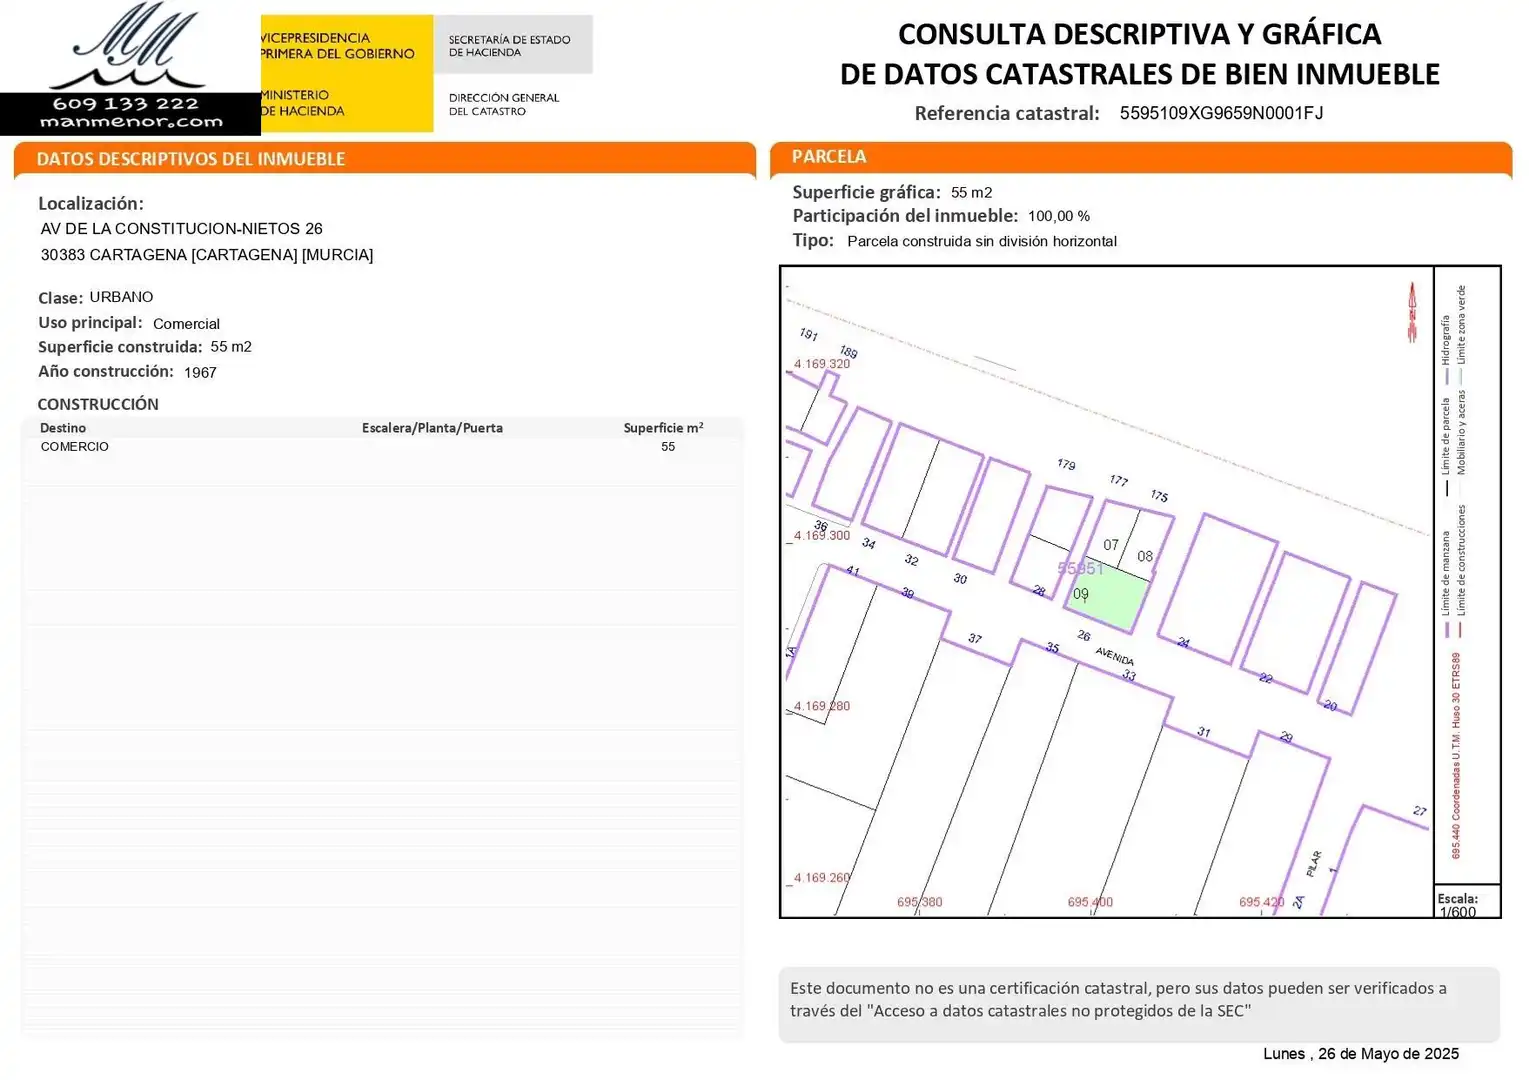Click the coordinate label '4.169.280'
Viewport: 1529px width, 1080px height.
coord(822,706)
